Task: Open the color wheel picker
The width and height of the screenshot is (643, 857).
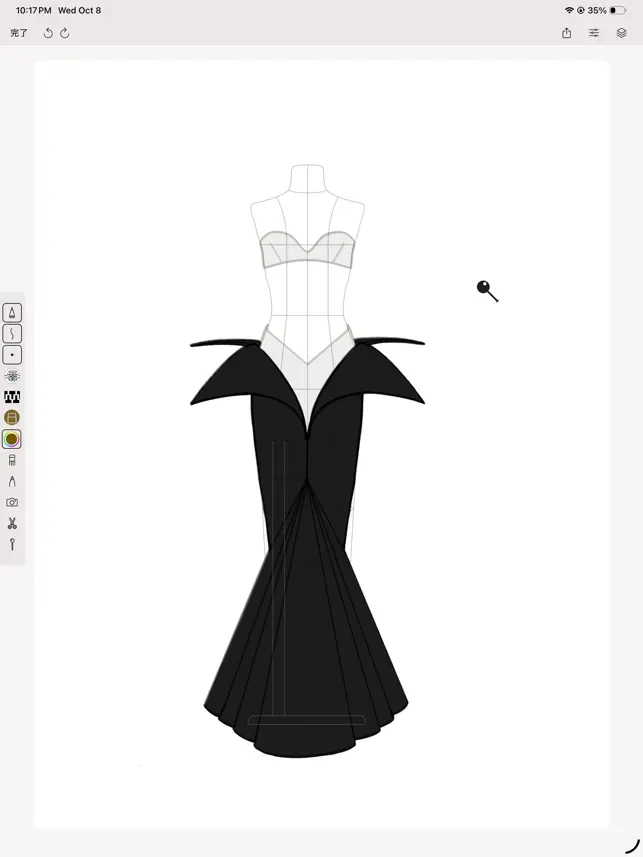Action: [12, 439]
